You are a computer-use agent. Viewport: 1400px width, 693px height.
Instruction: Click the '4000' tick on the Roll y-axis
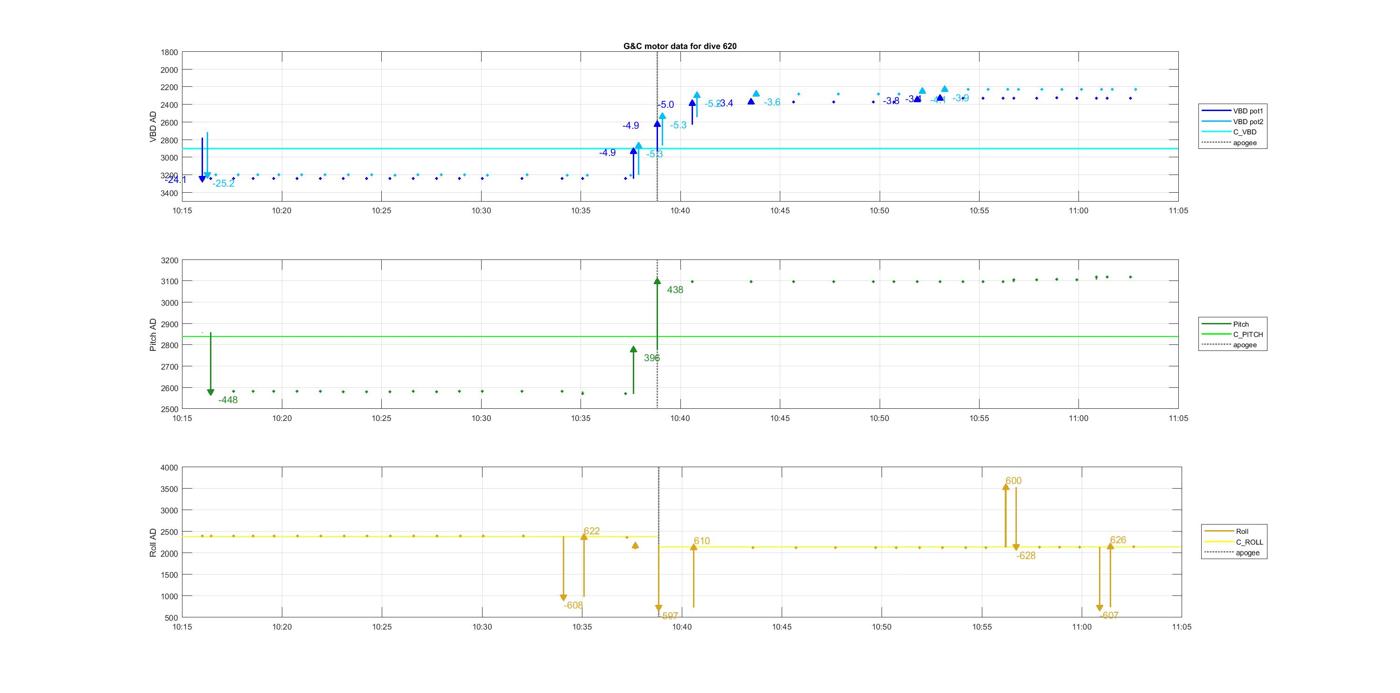[x=170, y=467]
